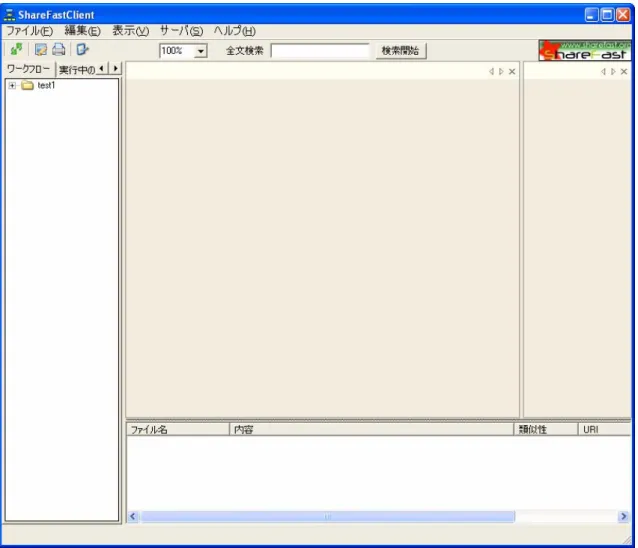Click the ShareFast logo banner
Screen dimensions: 638x548
[585, 51]
